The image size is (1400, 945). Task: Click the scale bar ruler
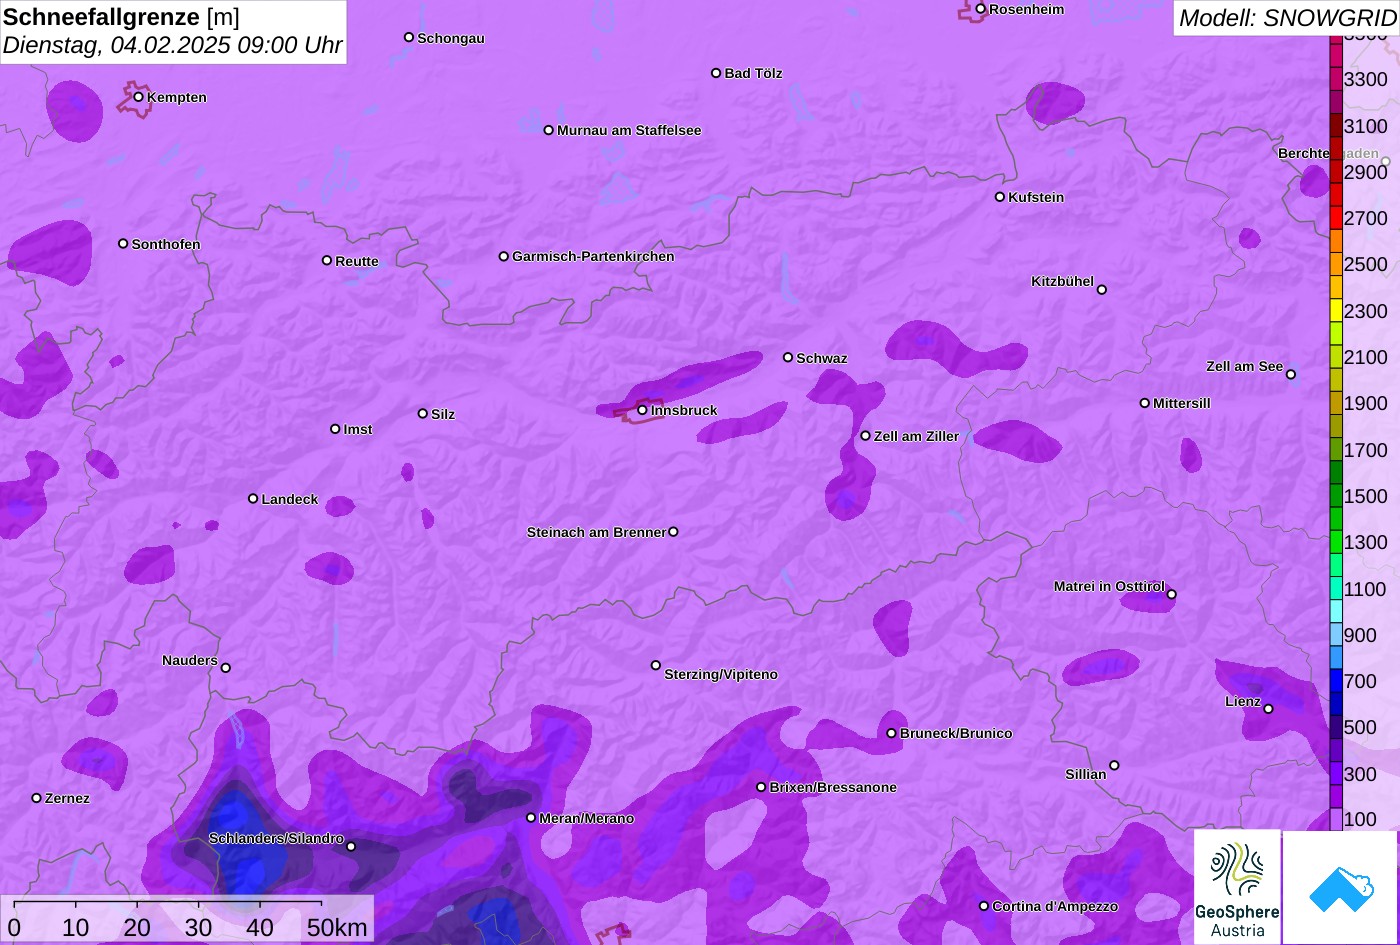pos(168,904)
